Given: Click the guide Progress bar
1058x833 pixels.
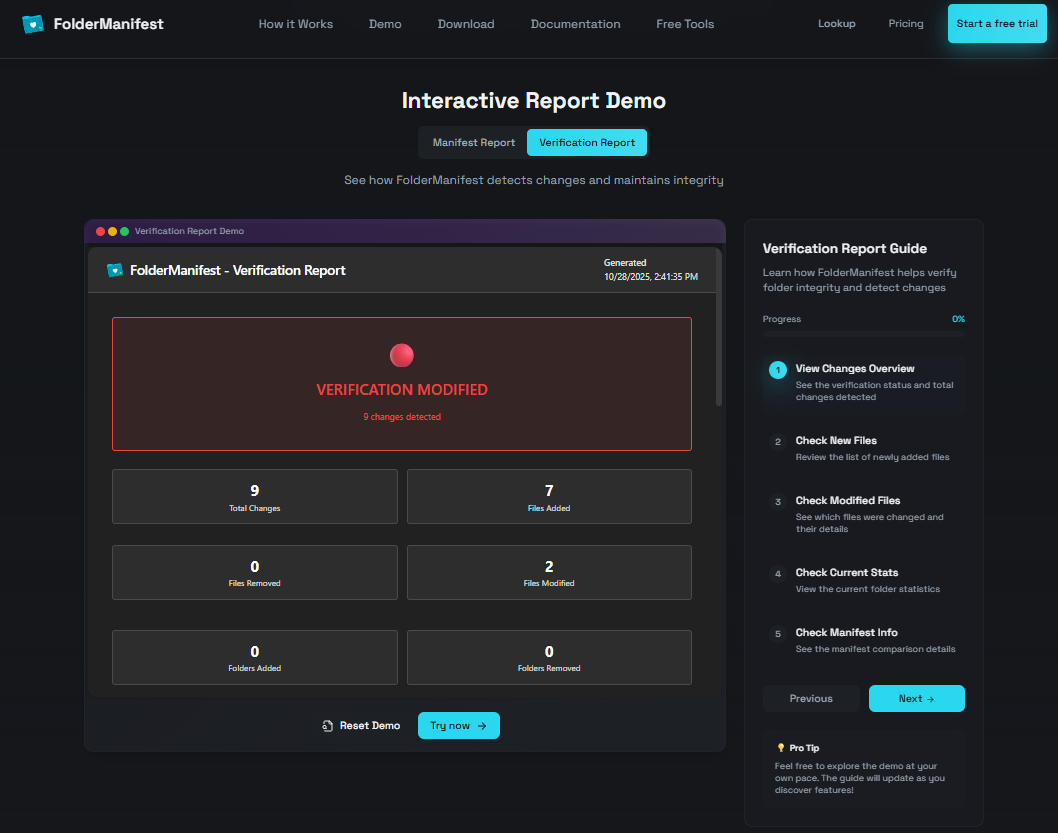Looking at the screenshot, I should (x=863, y=333).
